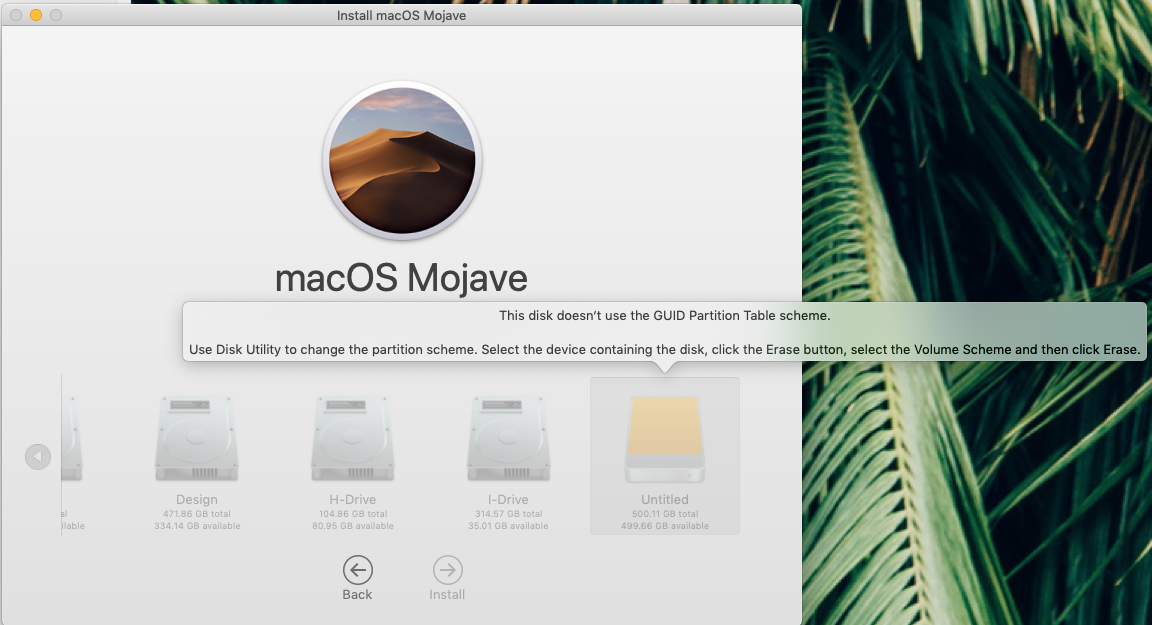Click the macOS Mojave desert logo
This screenshot has height=625, width=1152.
coord(402,161)
